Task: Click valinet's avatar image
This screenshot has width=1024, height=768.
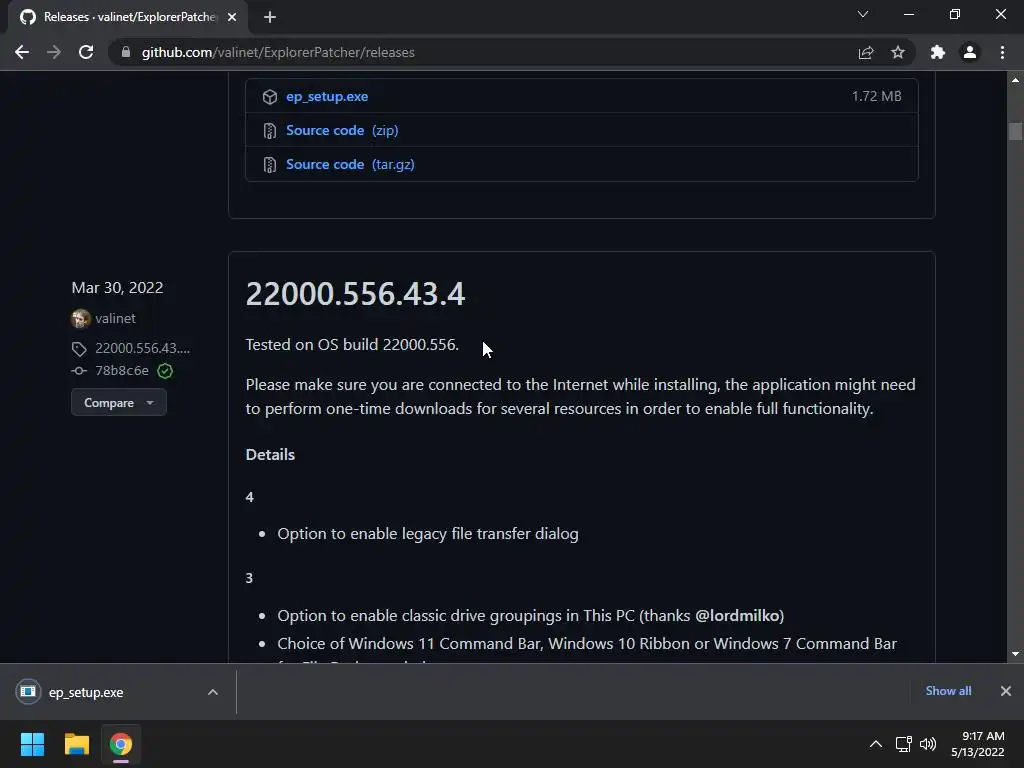Action: pos(81,319)
